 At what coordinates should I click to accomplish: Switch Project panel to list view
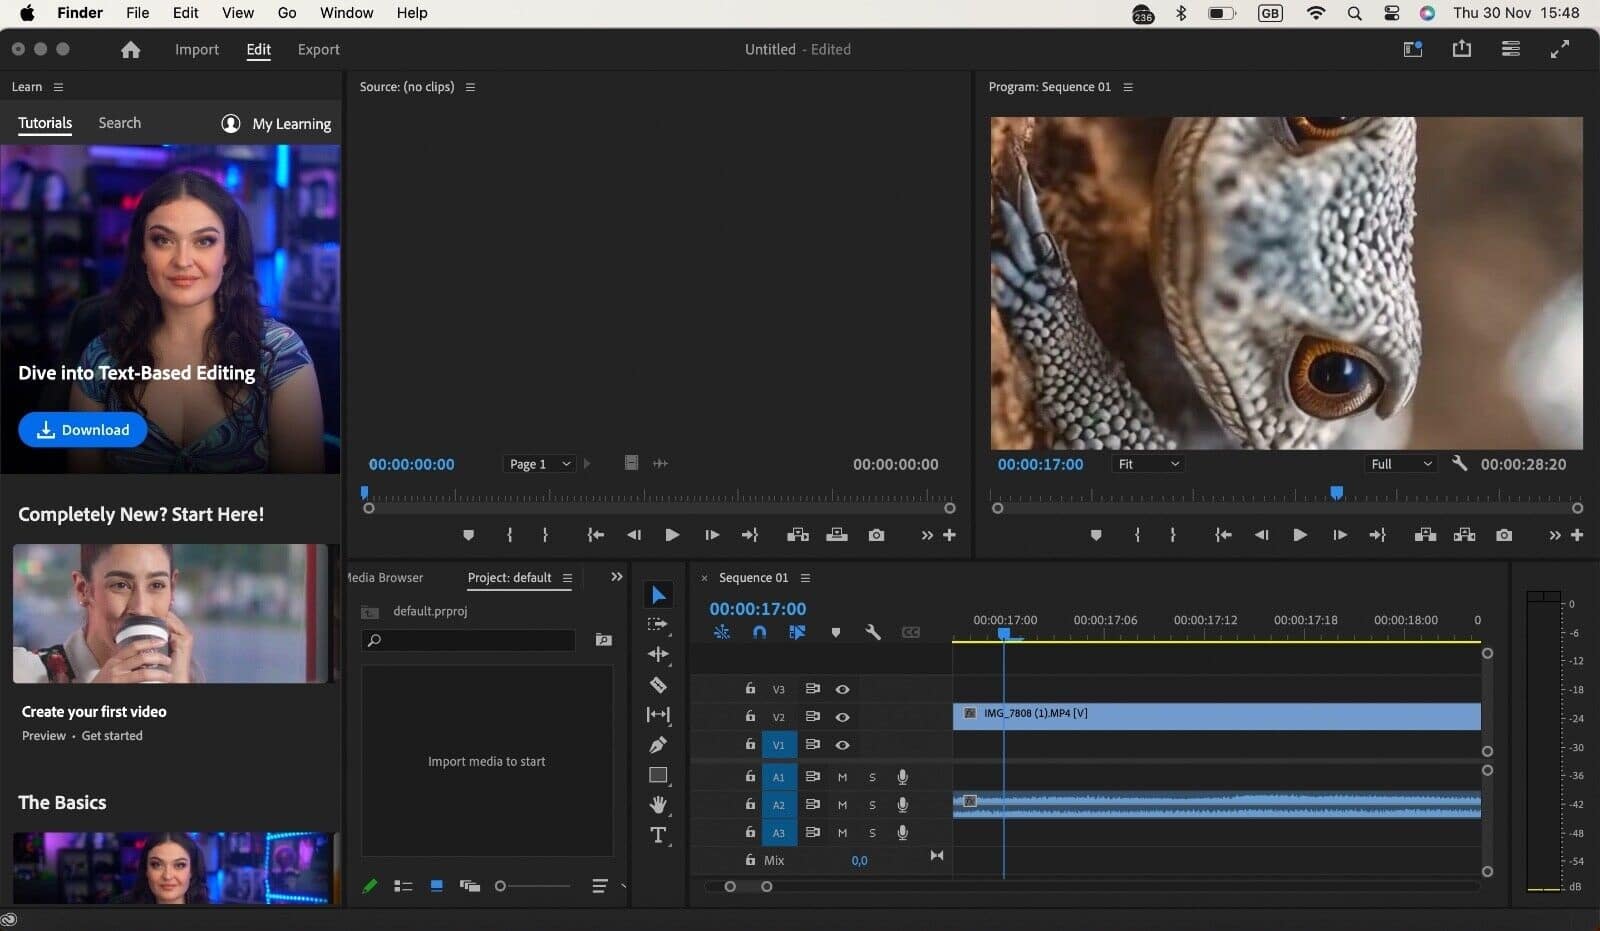click(x=403, y=886)
